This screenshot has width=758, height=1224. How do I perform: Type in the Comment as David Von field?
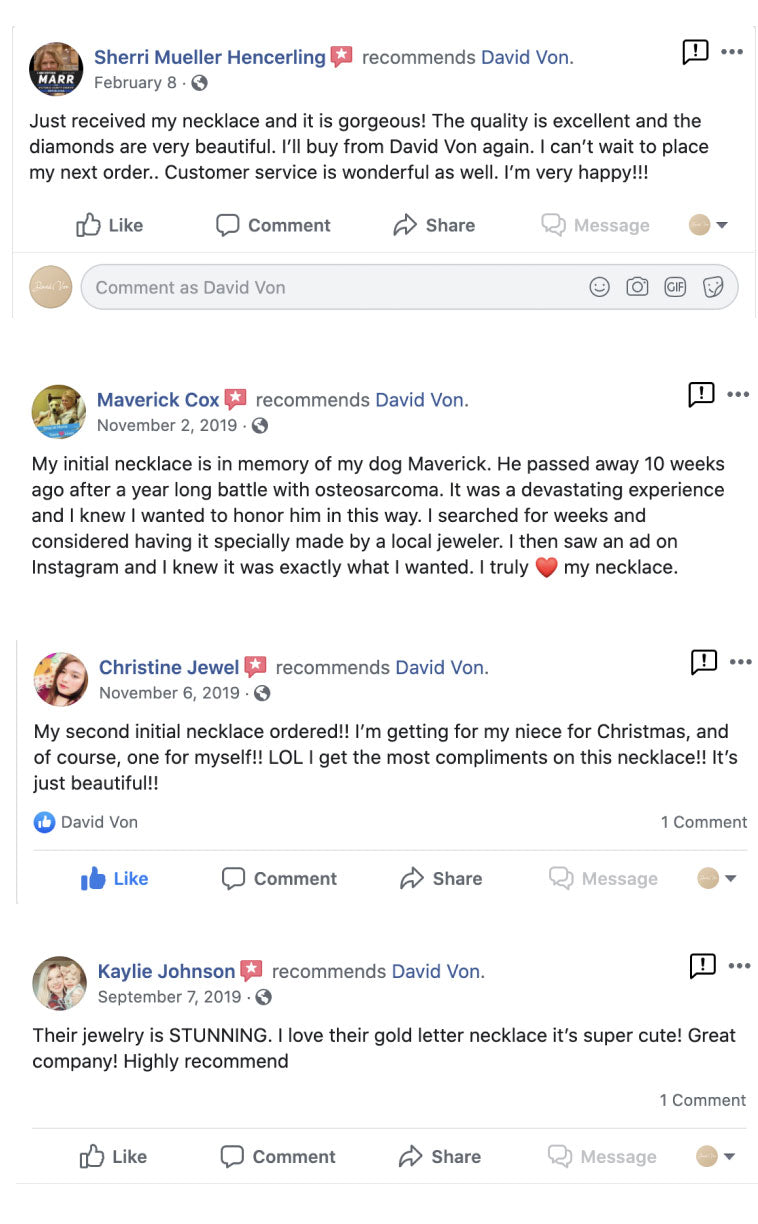point(330,288)
